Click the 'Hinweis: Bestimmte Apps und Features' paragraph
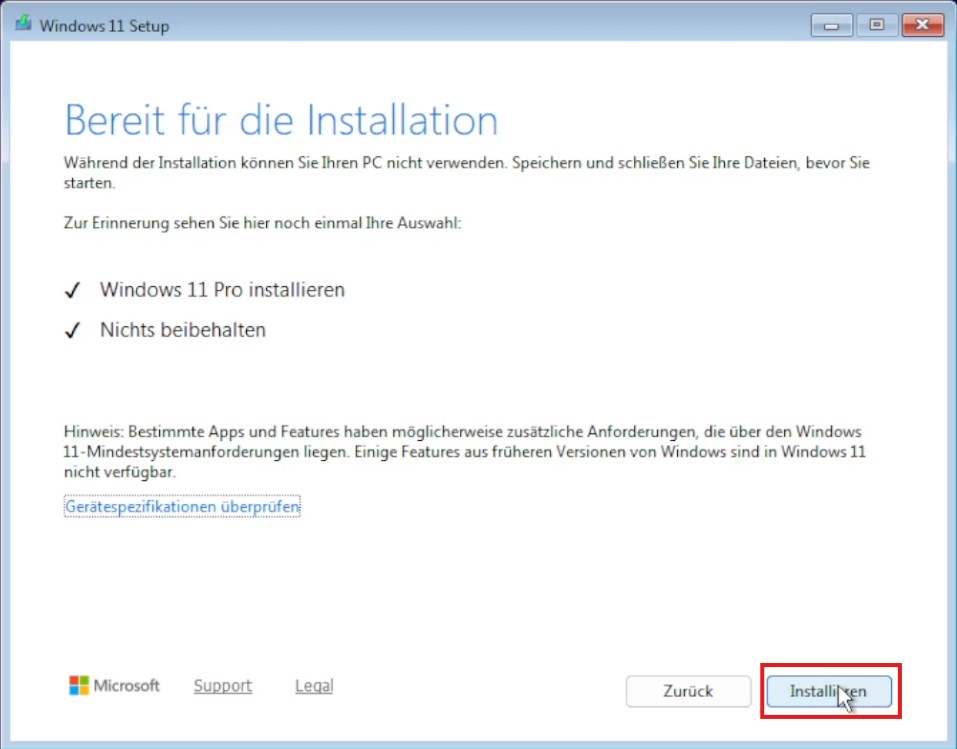Screen dimensions: 957x749 pyautogui.click(x=464, y=452)
